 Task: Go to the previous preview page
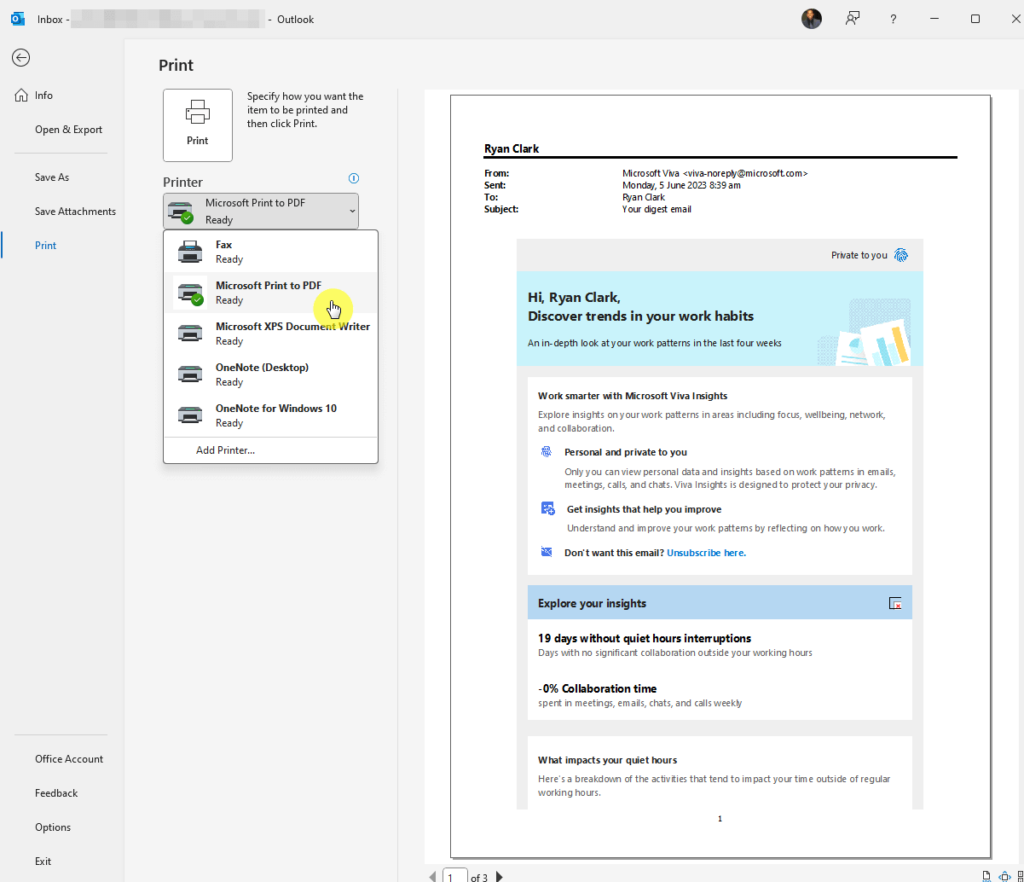tap(432, 877)
